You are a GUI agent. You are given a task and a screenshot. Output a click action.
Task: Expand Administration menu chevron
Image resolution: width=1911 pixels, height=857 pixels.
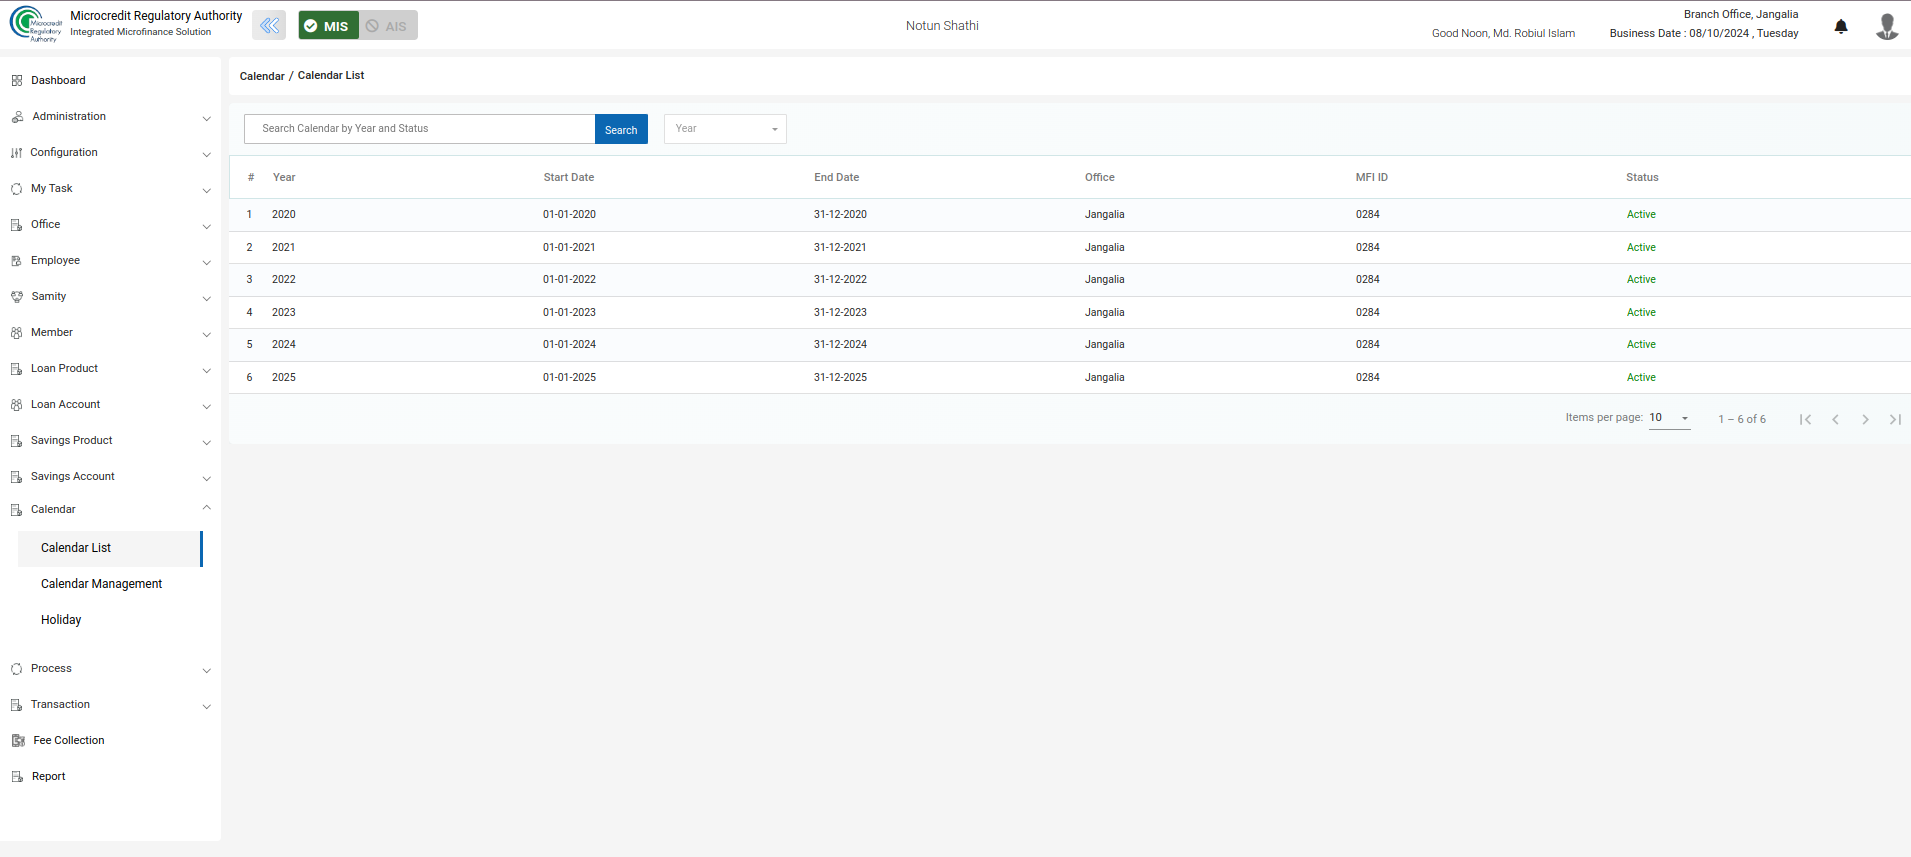206,118
